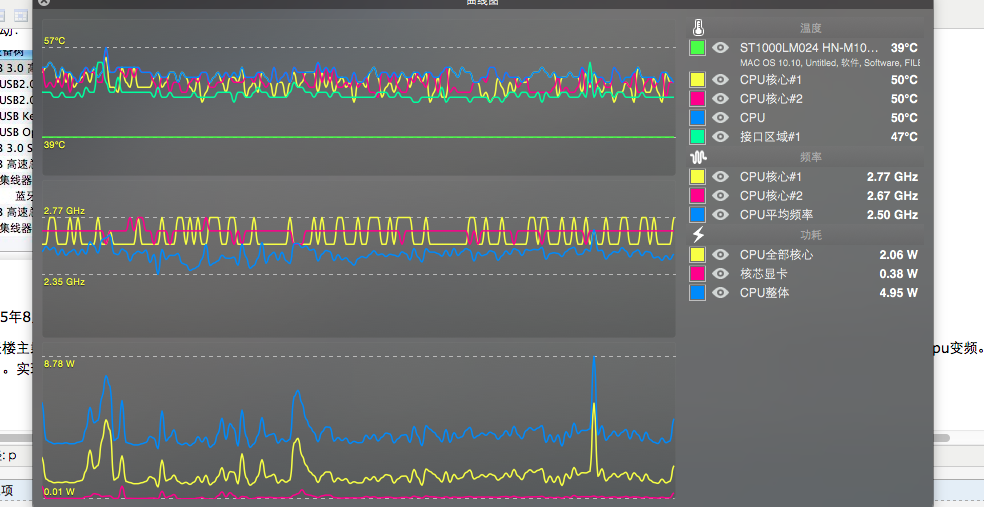Toggle eye for CPU核心#2 2.67 GHz

pos(720,196)
